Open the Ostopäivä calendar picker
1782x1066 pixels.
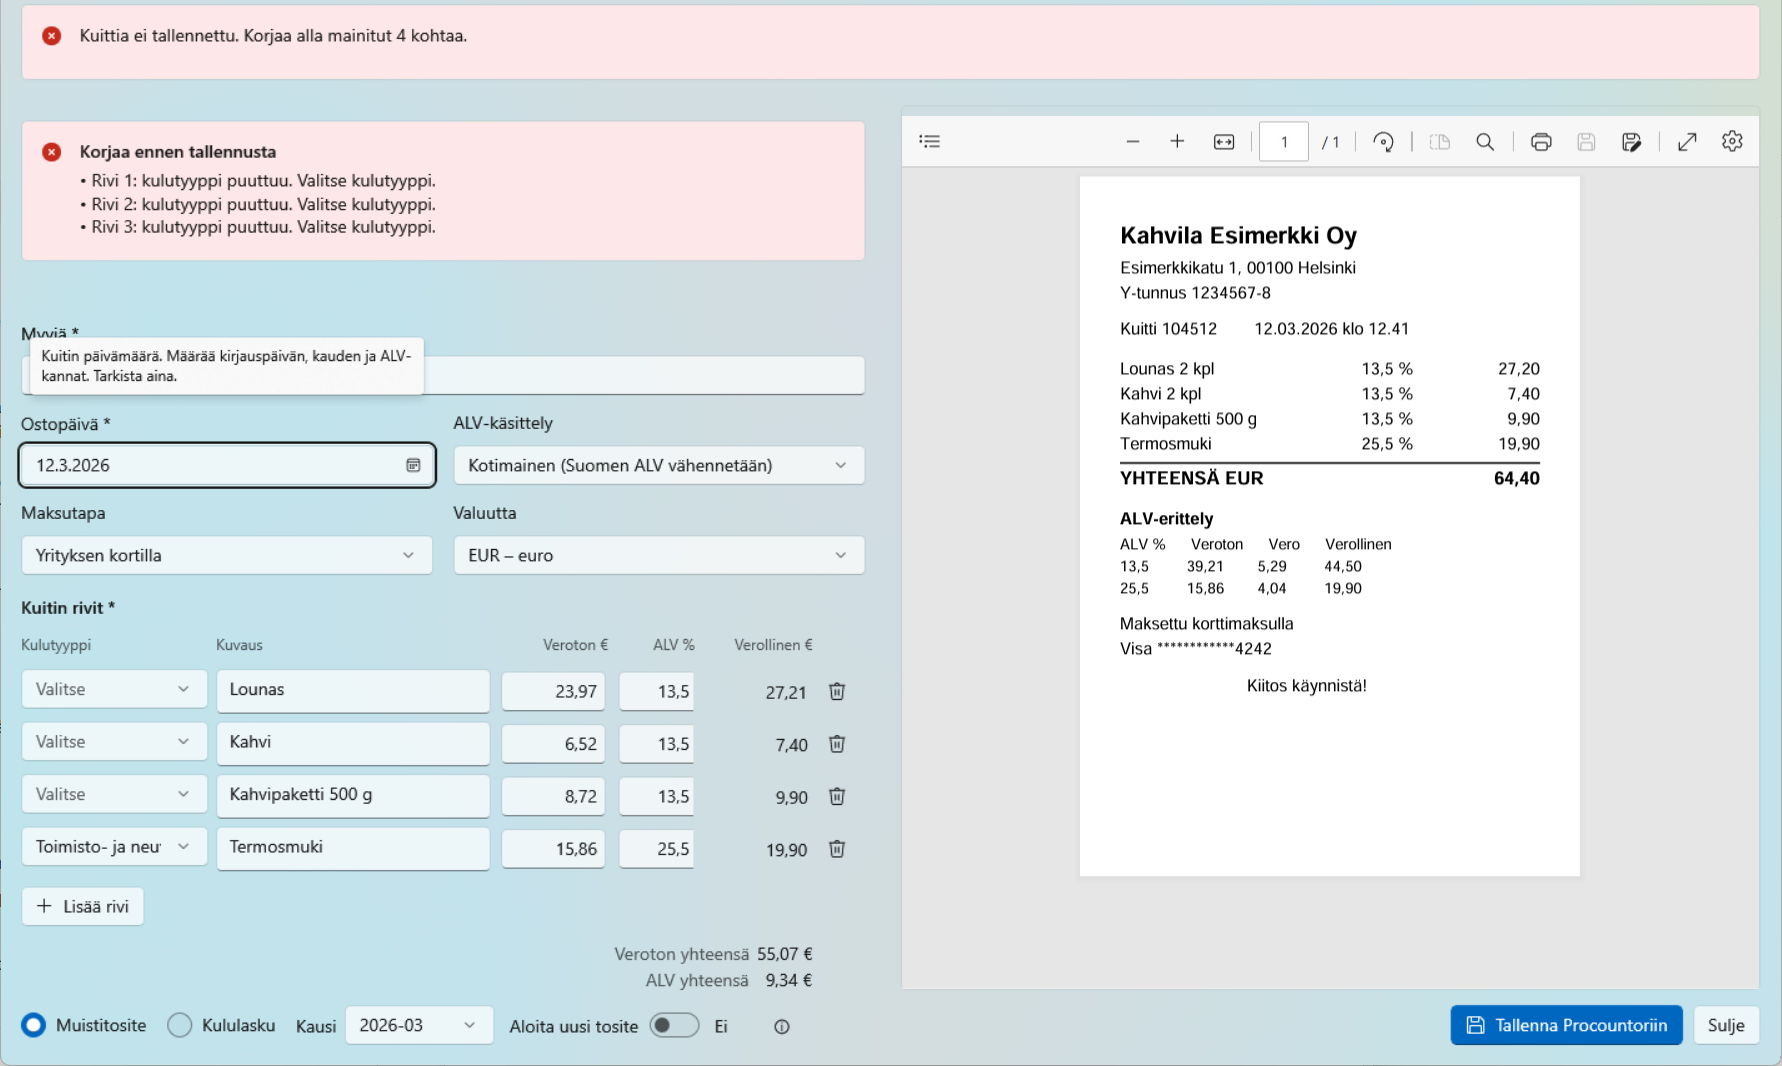click(413, 465)
